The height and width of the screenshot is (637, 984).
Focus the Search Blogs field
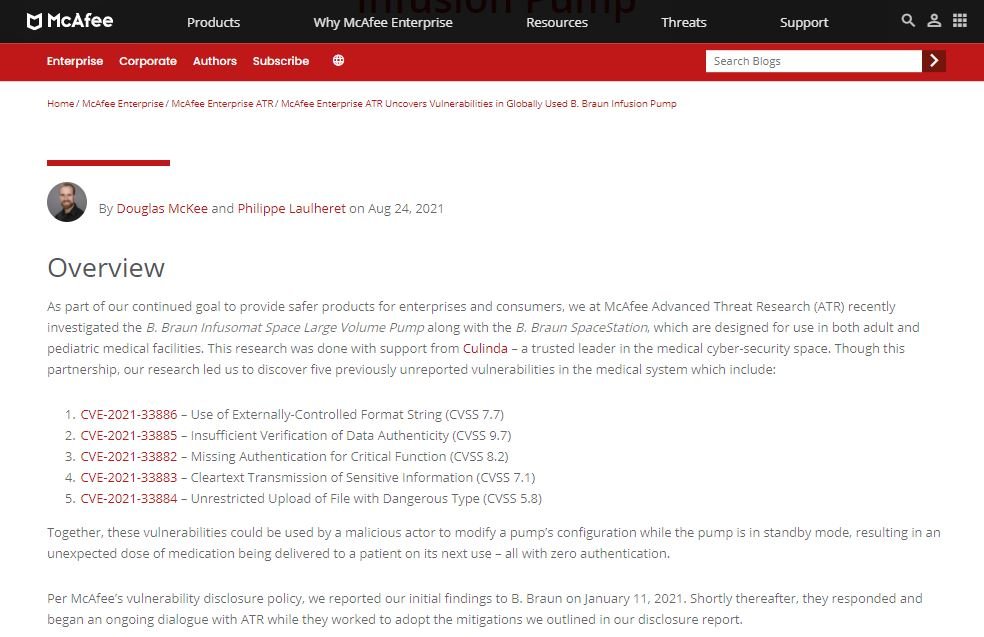click(814, 61)
